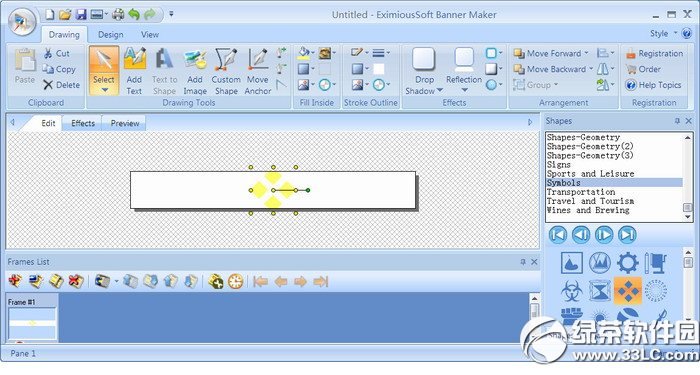Select Sports and Leisure category
Image resolution: width=700 pixels, height=375 pixels.
pos(590,174)
